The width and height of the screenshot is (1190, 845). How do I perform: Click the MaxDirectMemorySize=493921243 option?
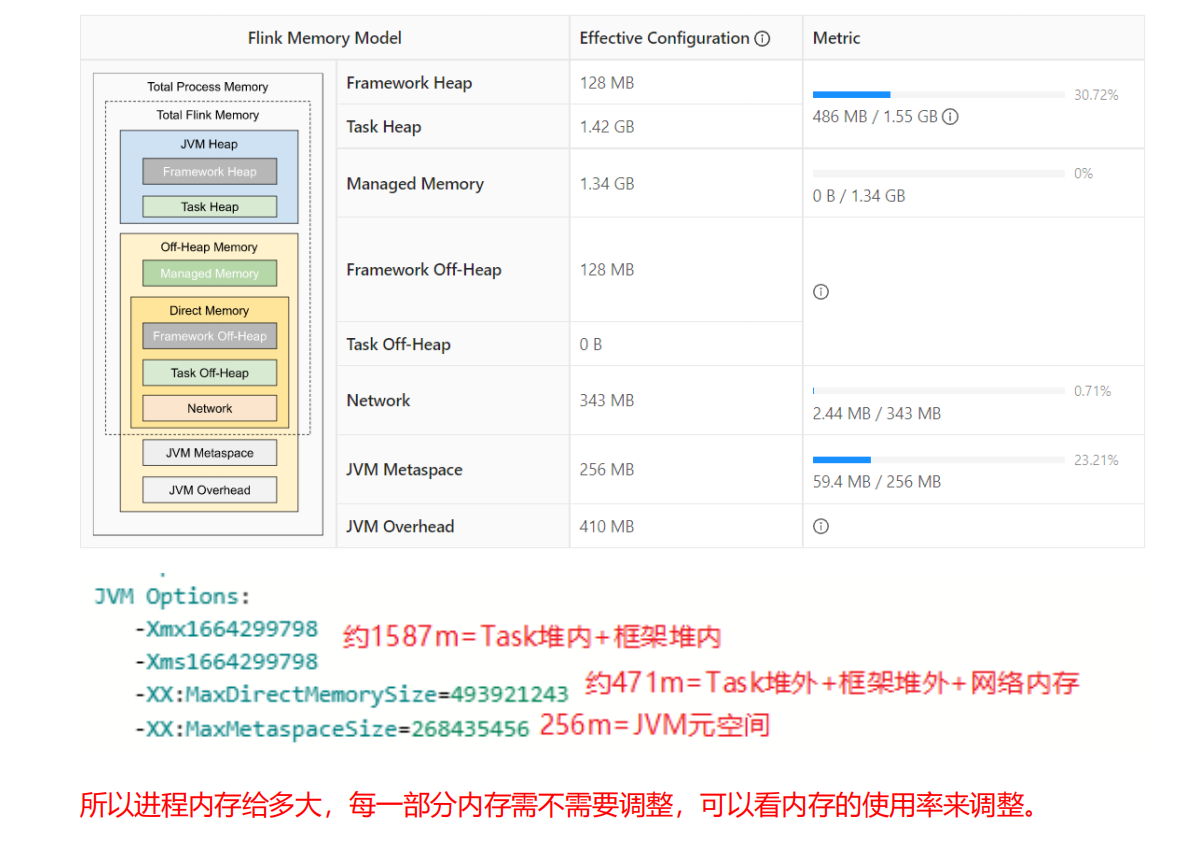(351, 695)
